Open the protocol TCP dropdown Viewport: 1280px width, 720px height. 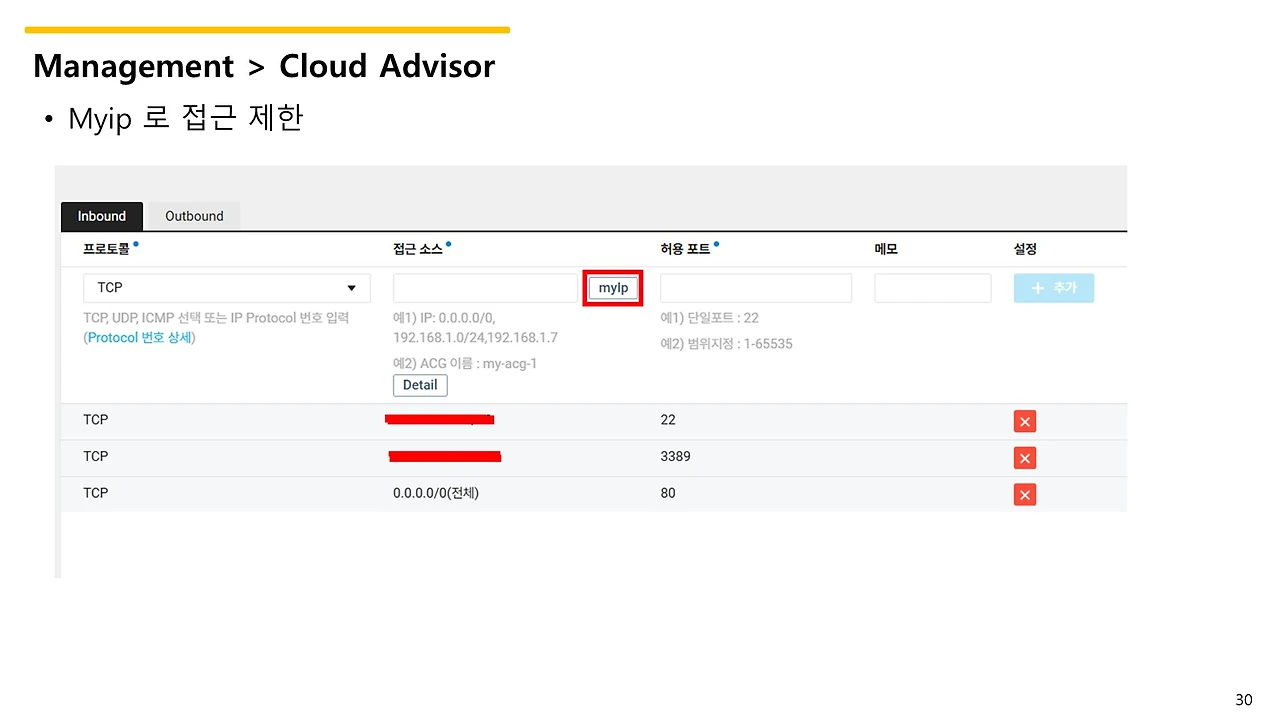(227, 288)
